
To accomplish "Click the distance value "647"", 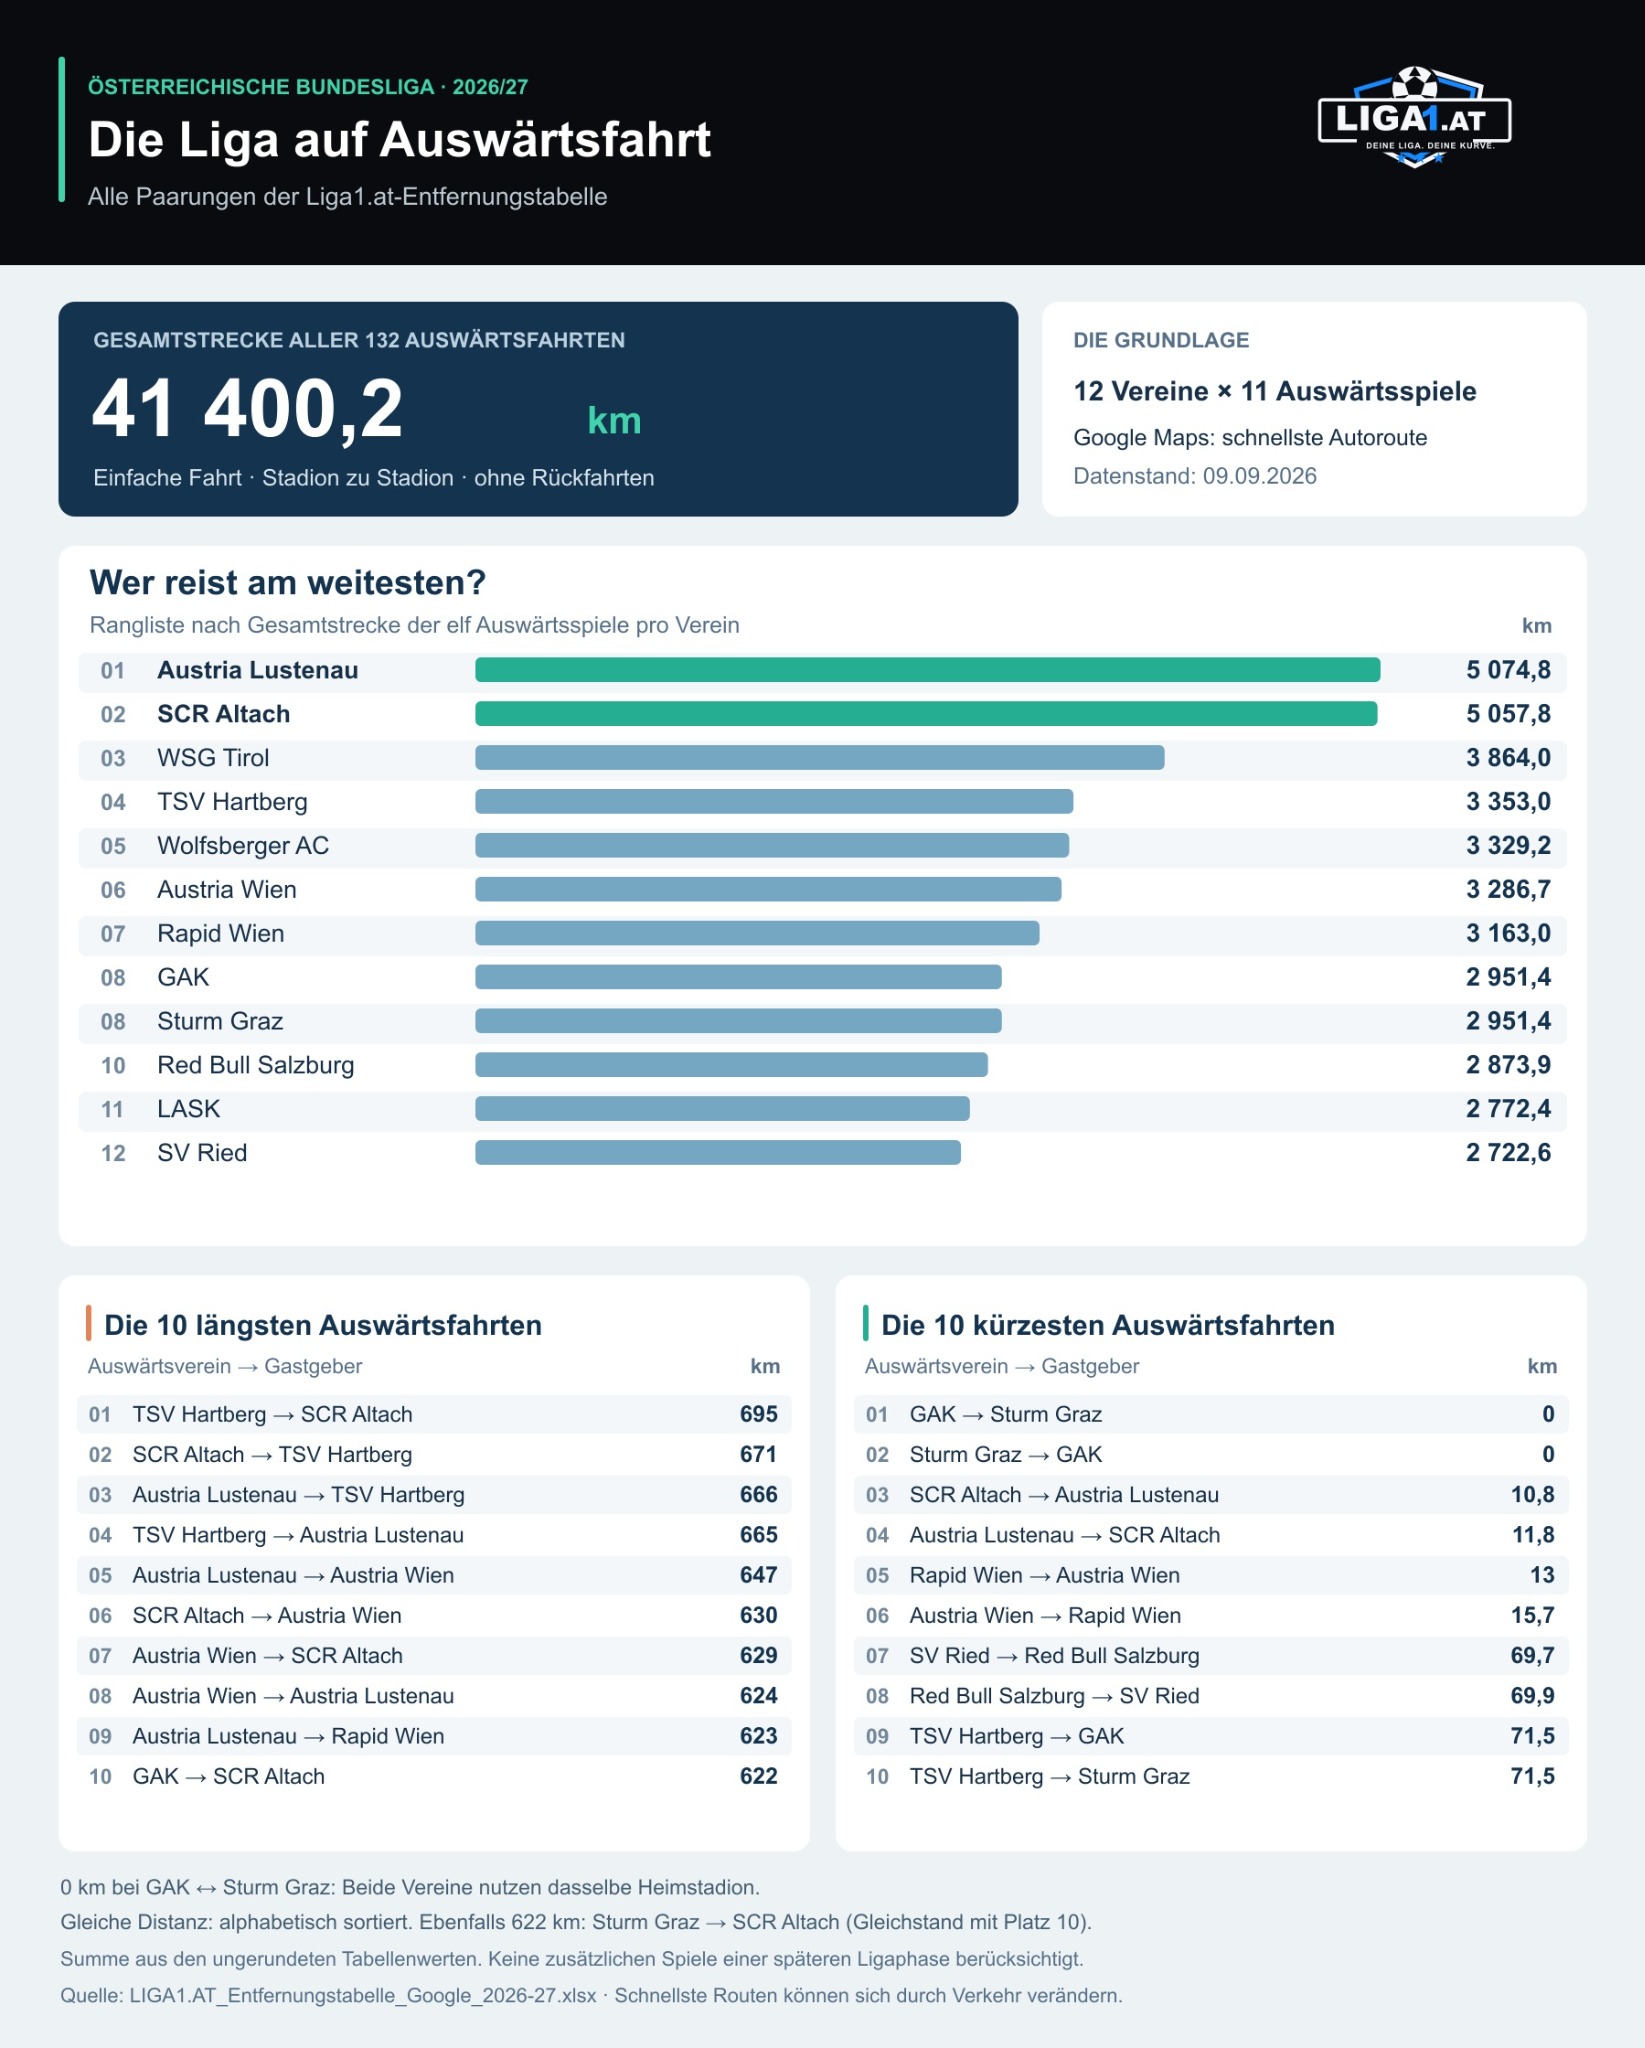I will point(759,1575).
